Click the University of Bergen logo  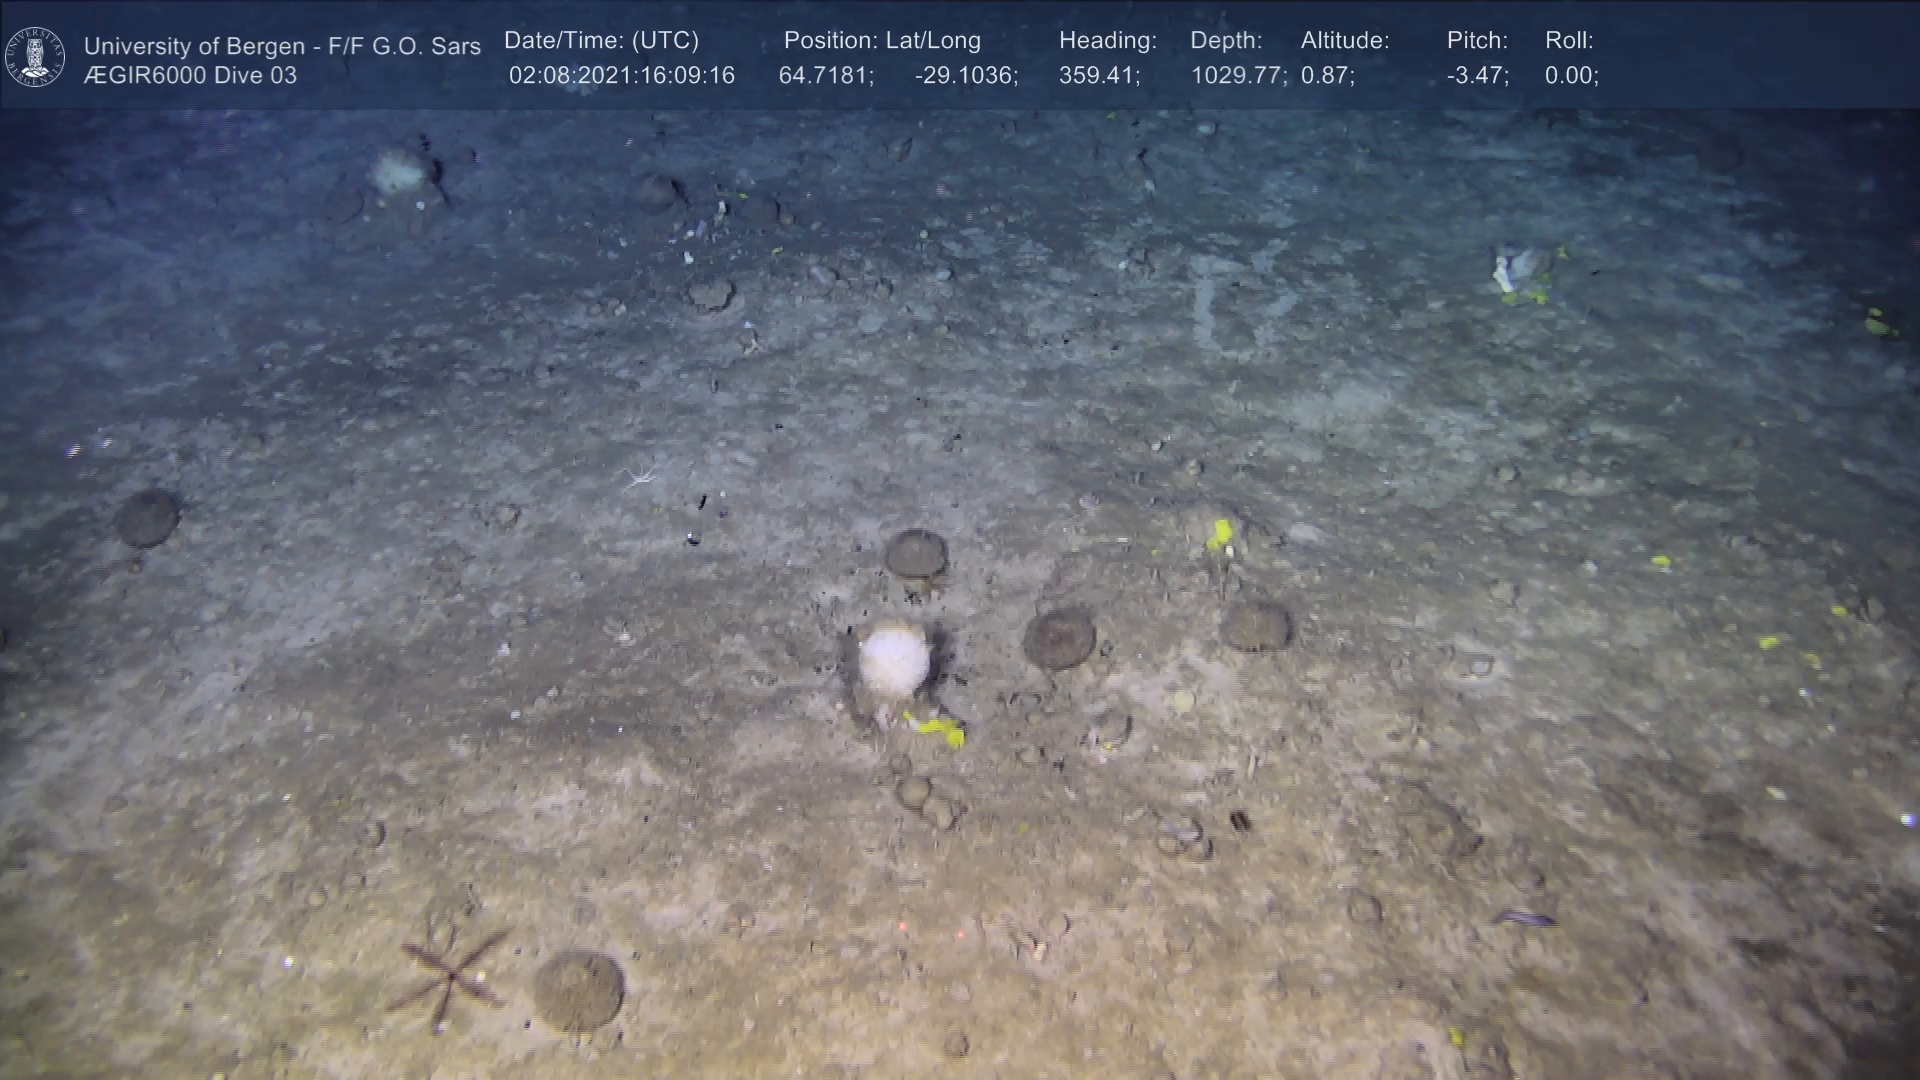pyautogui.click(x=35, y=57)
